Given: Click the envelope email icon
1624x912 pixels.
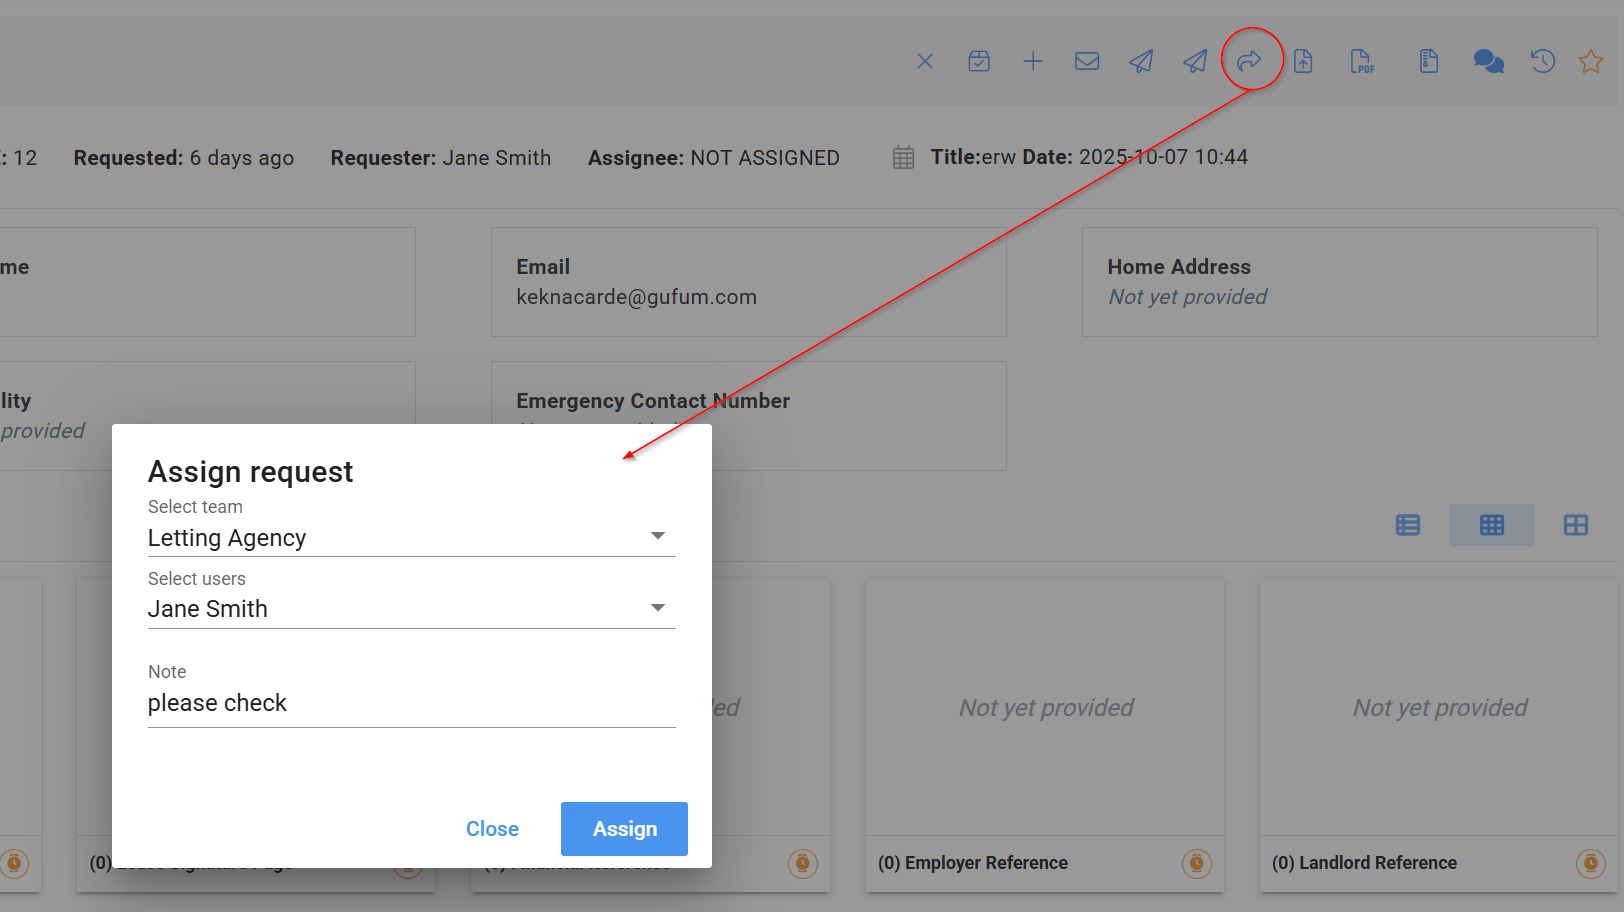Looking at the screenshot, I should pos(1087,62).
